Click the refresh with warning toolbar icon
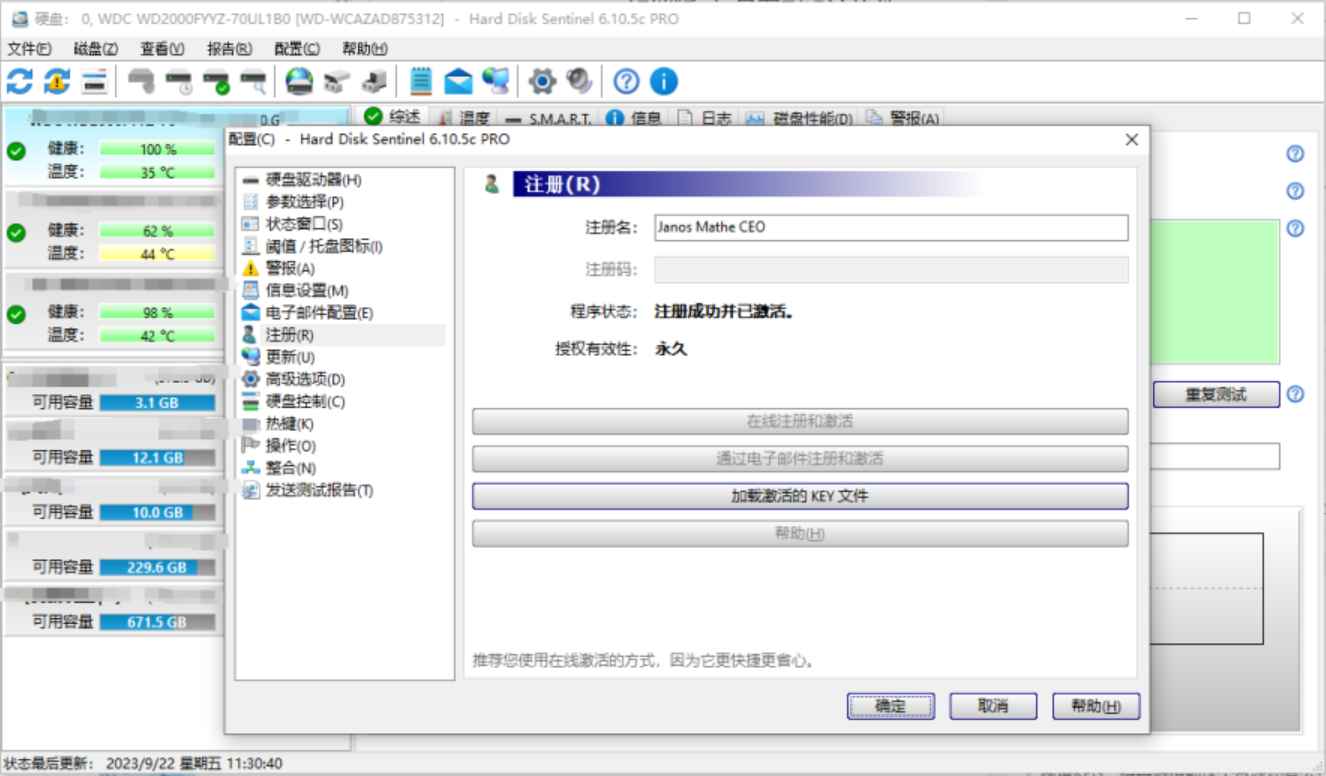The width and height of the screenshot is (1326, 776). (x=55, y=82)
